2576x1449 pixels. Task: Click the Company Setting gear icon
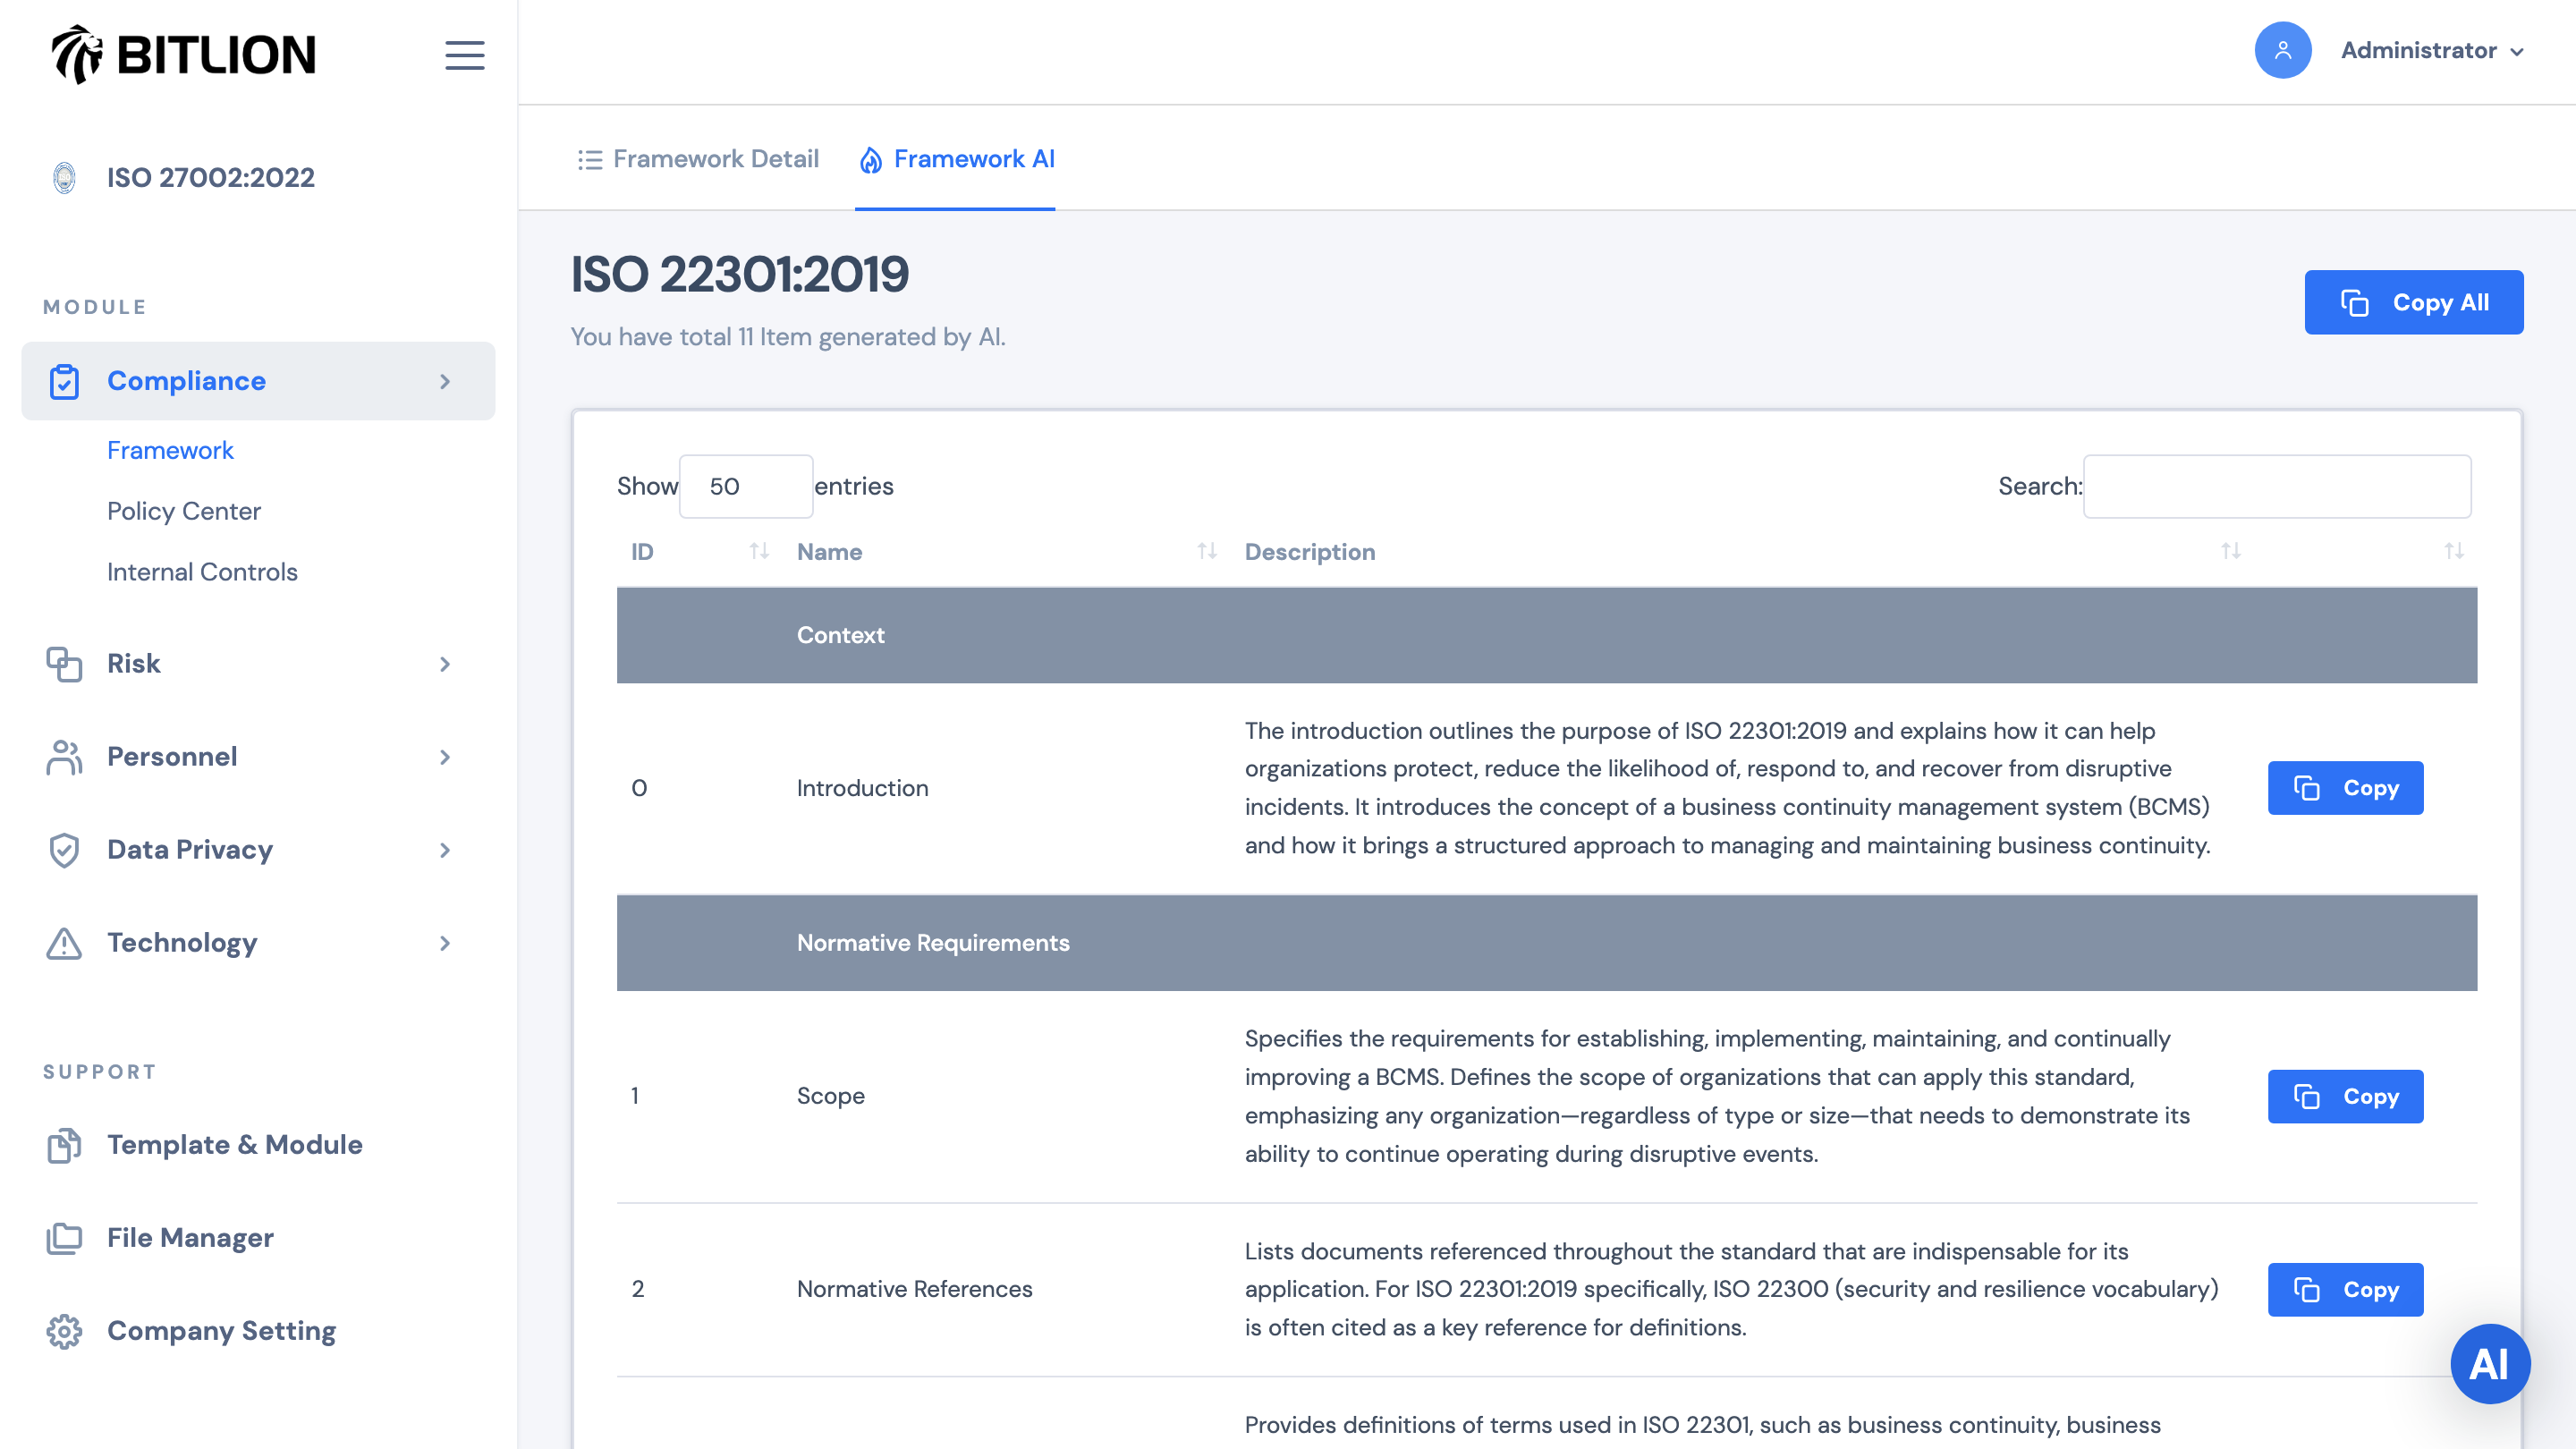click(64, 1331)
